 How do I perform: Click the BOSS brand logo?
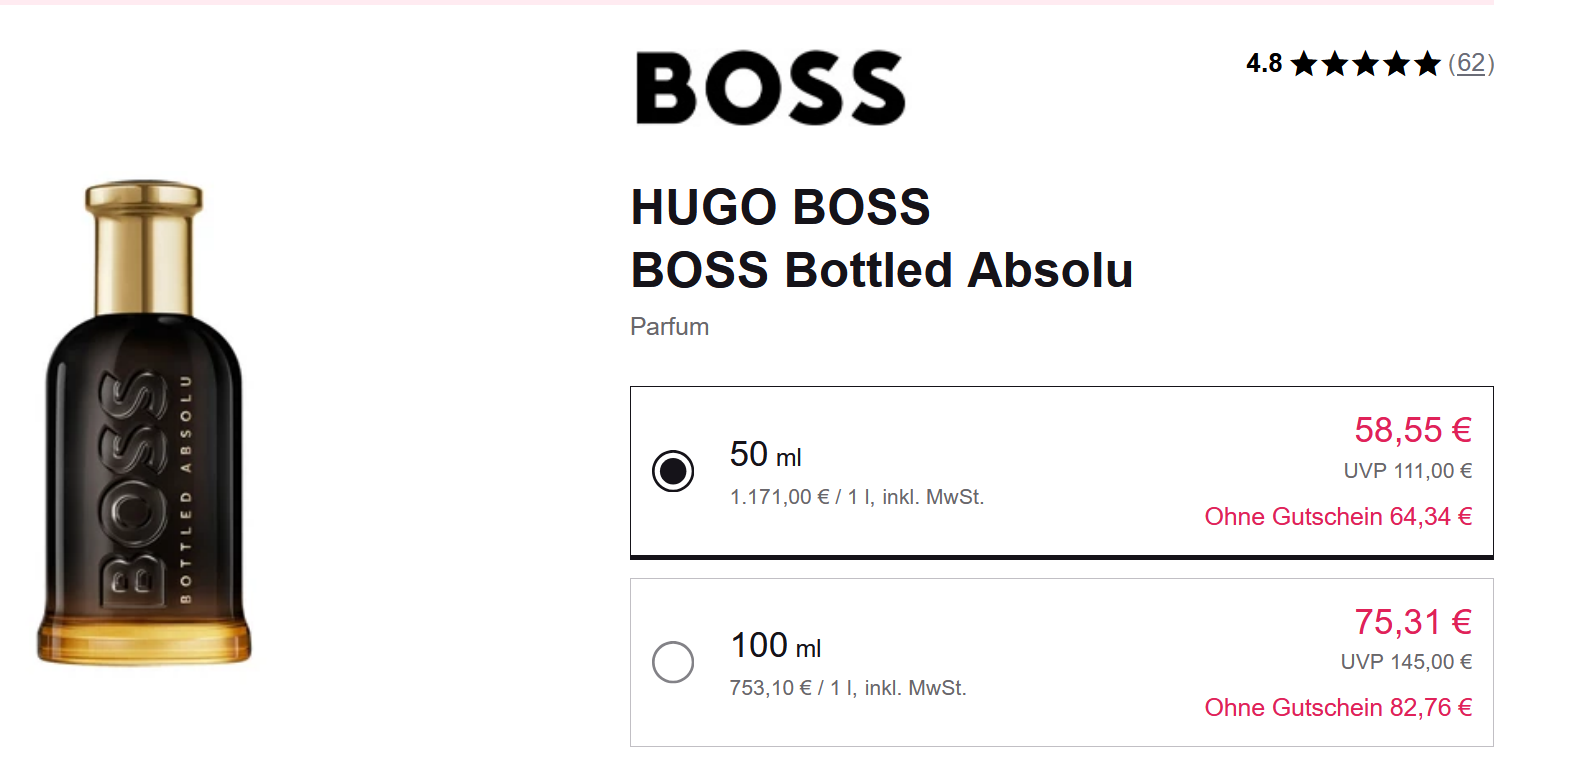coord(770,88)
